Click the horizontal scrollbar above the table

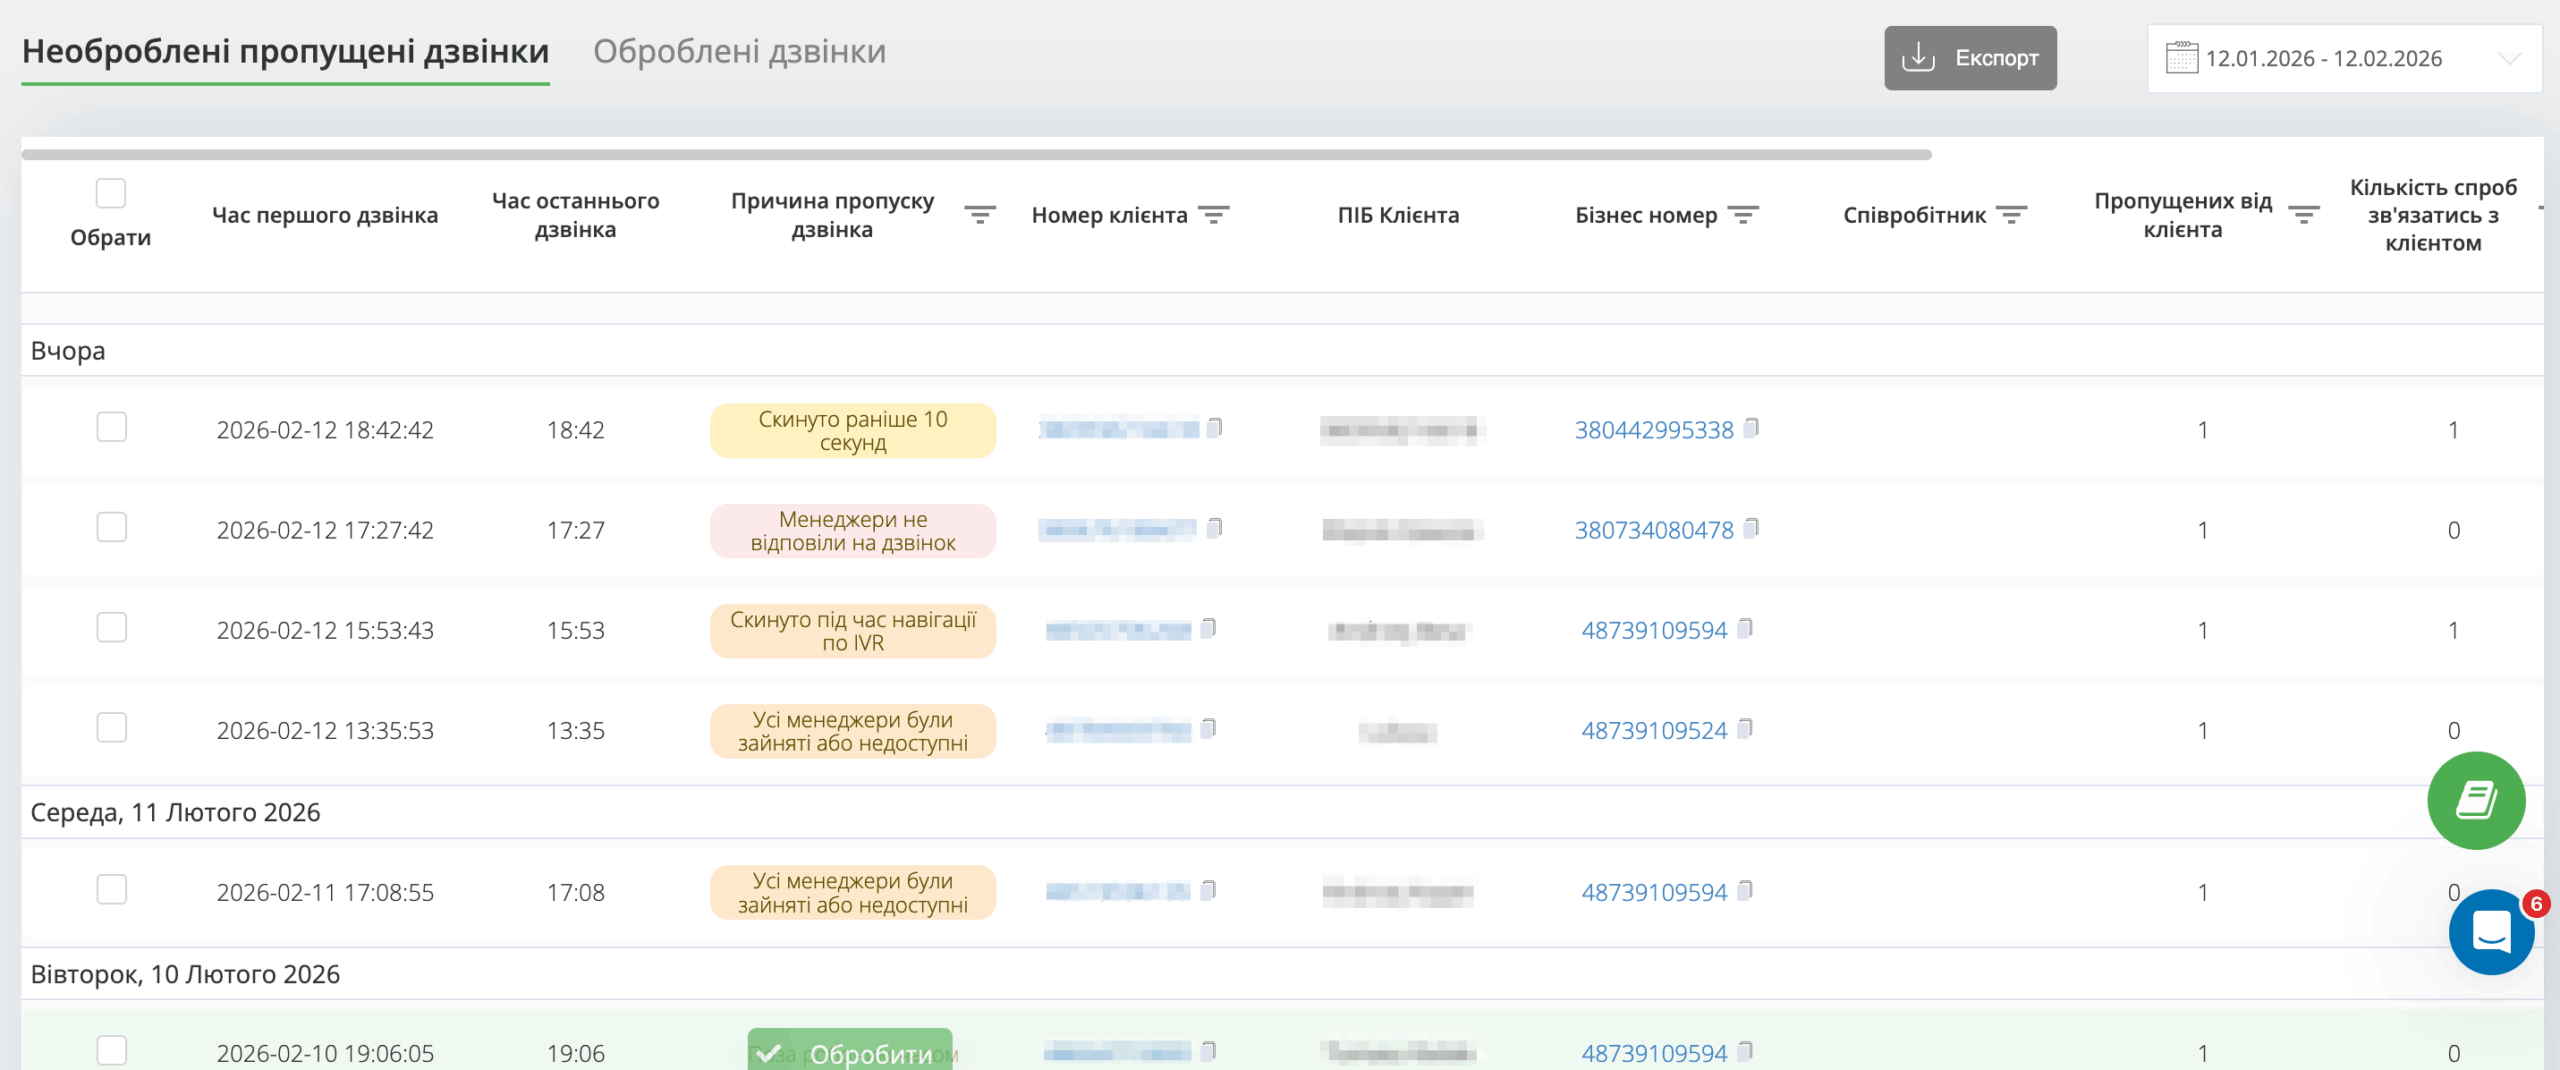975,155
